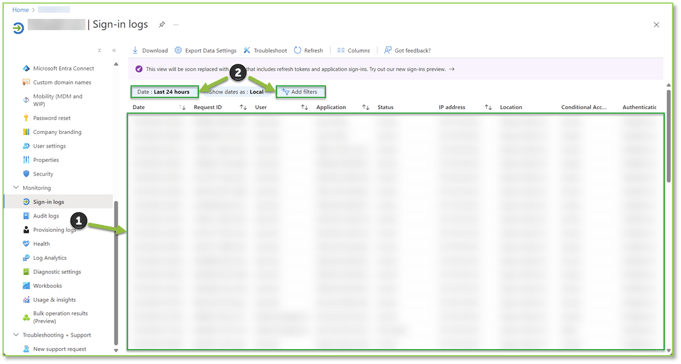Screen dimensions: 681x364
Task: Collapse the Monitoring section
Action: coord(16,188)
